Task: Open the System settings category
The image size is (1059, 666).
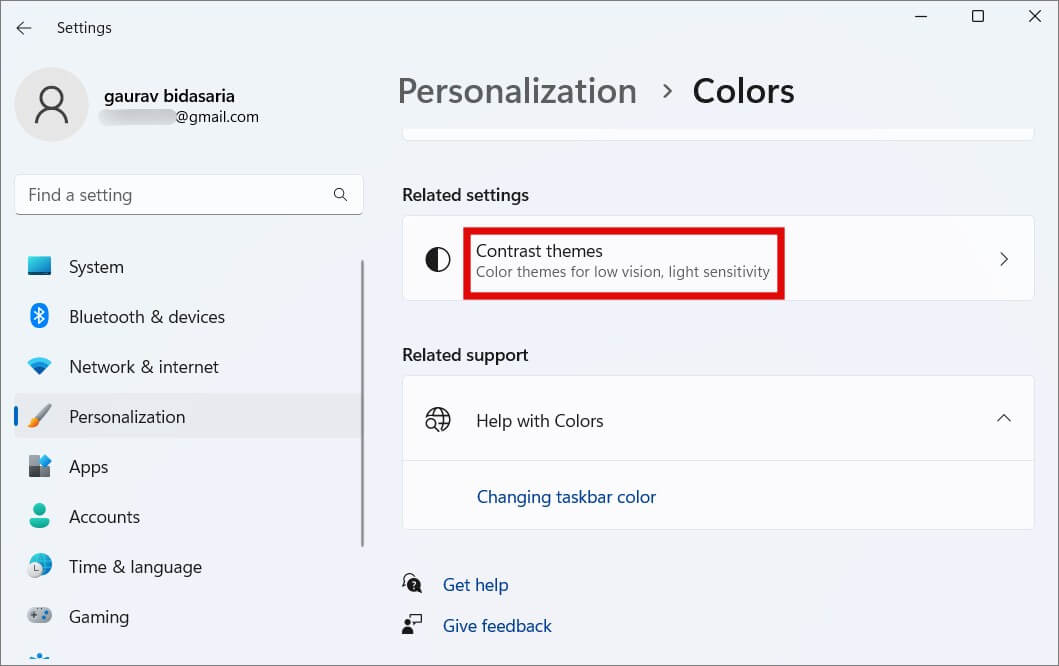Action: click(x=96, y=267)
